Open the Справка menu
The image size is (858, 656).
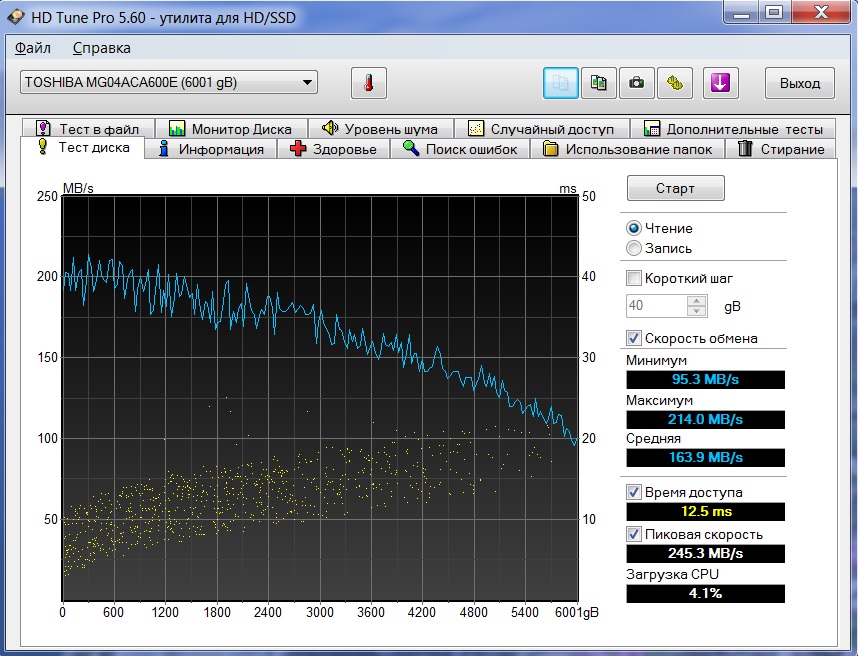(101, 48)
